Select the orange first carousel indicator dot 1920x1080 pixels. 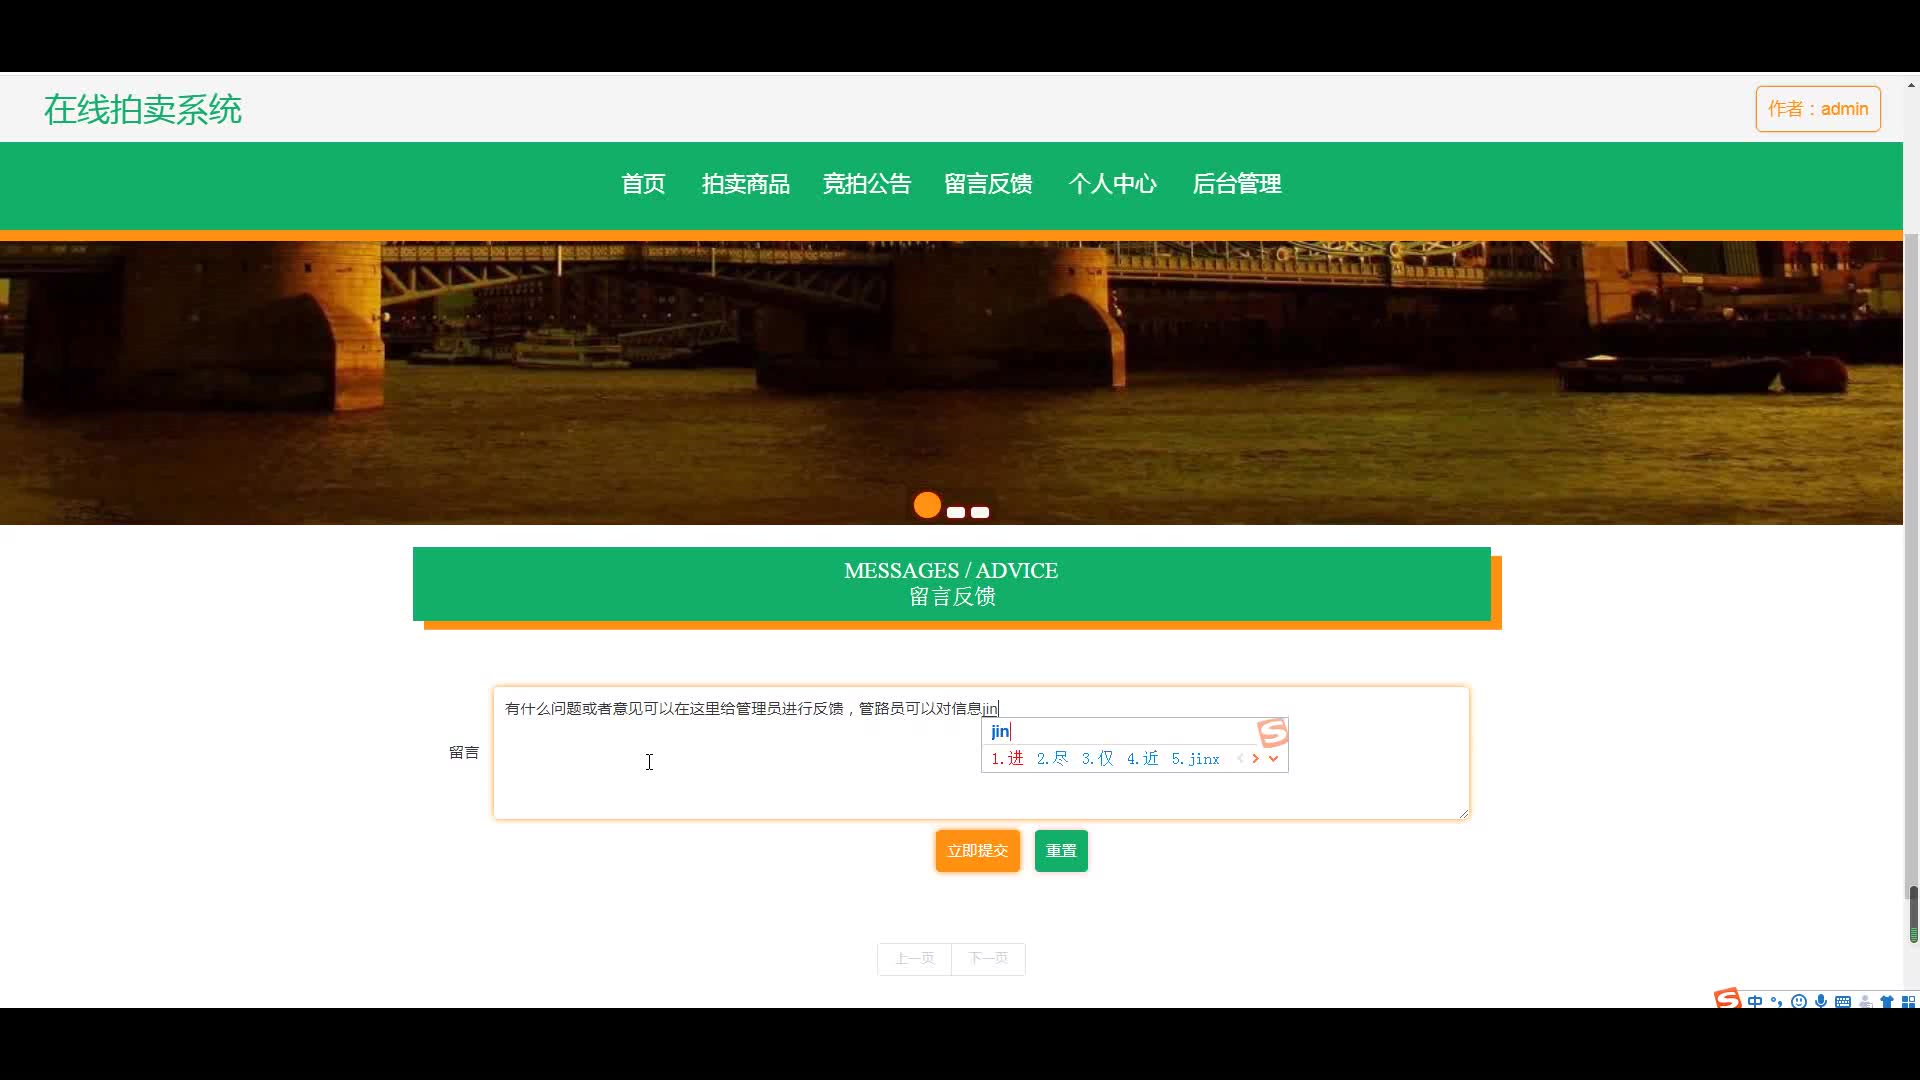(x=927, y=506)
